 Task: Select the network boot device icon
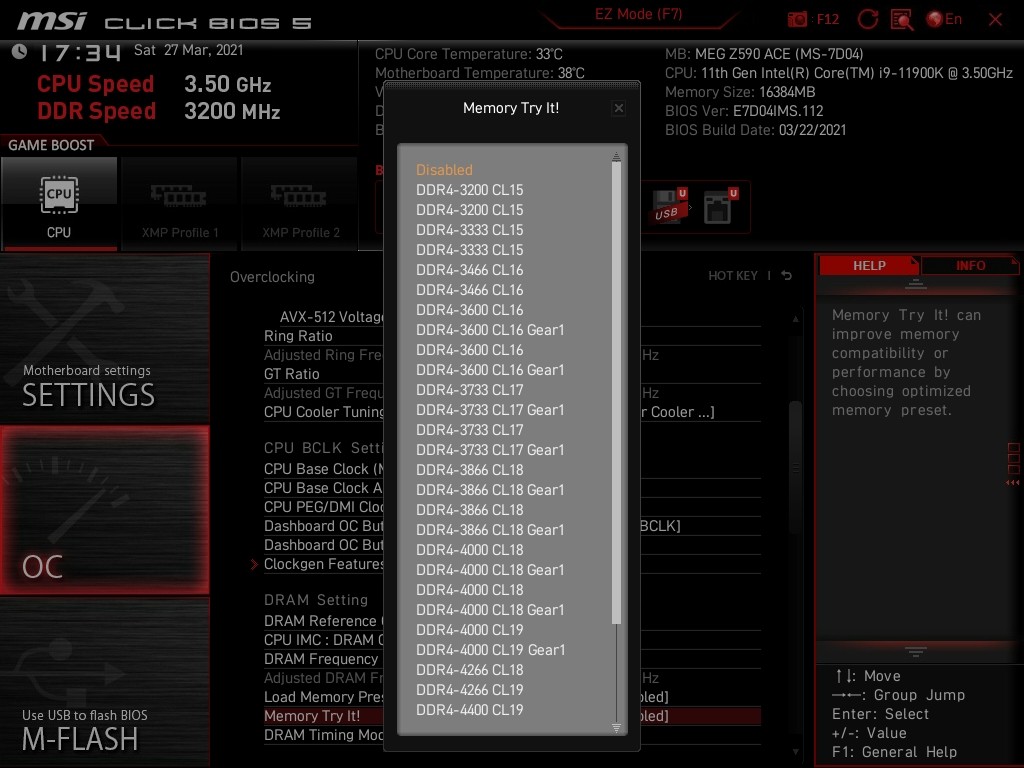pos(720,205)
